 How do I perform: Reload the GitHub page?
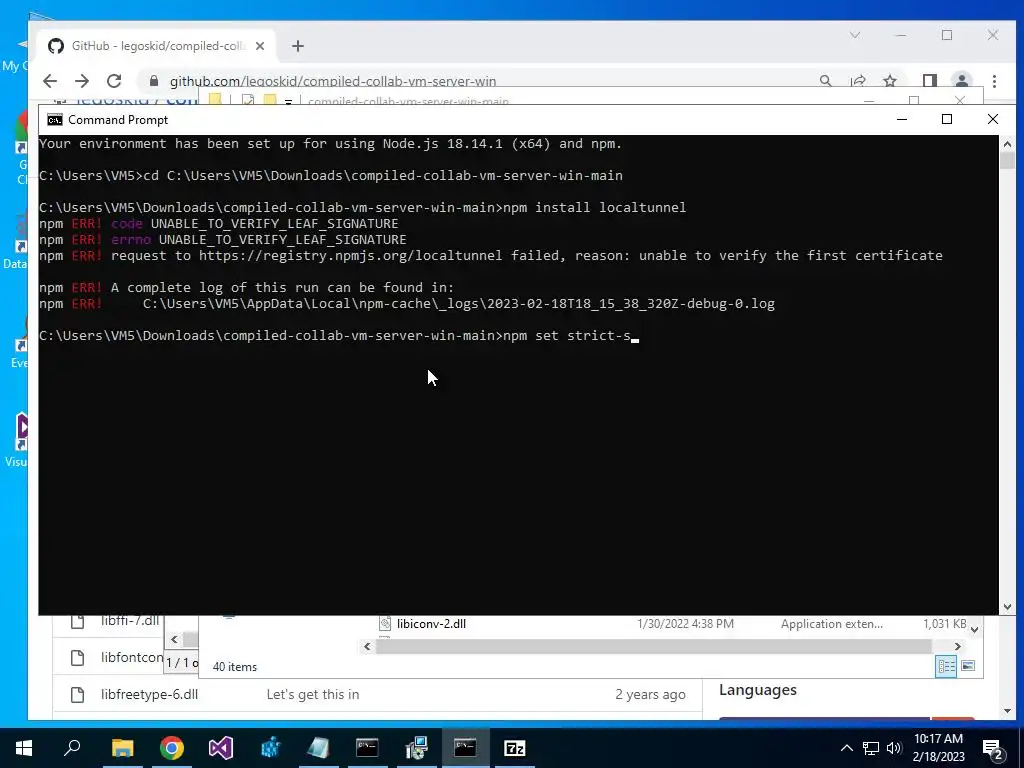pos(114,81)
